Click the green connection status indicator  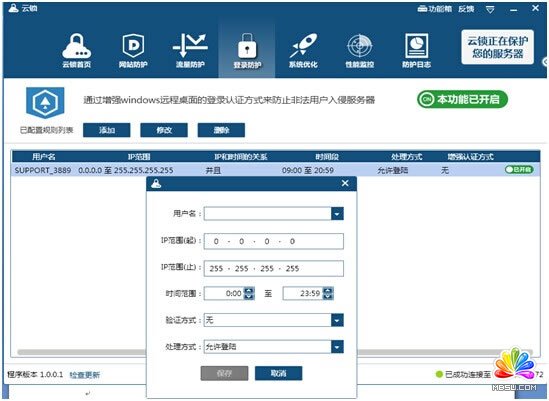click(439, 375)
